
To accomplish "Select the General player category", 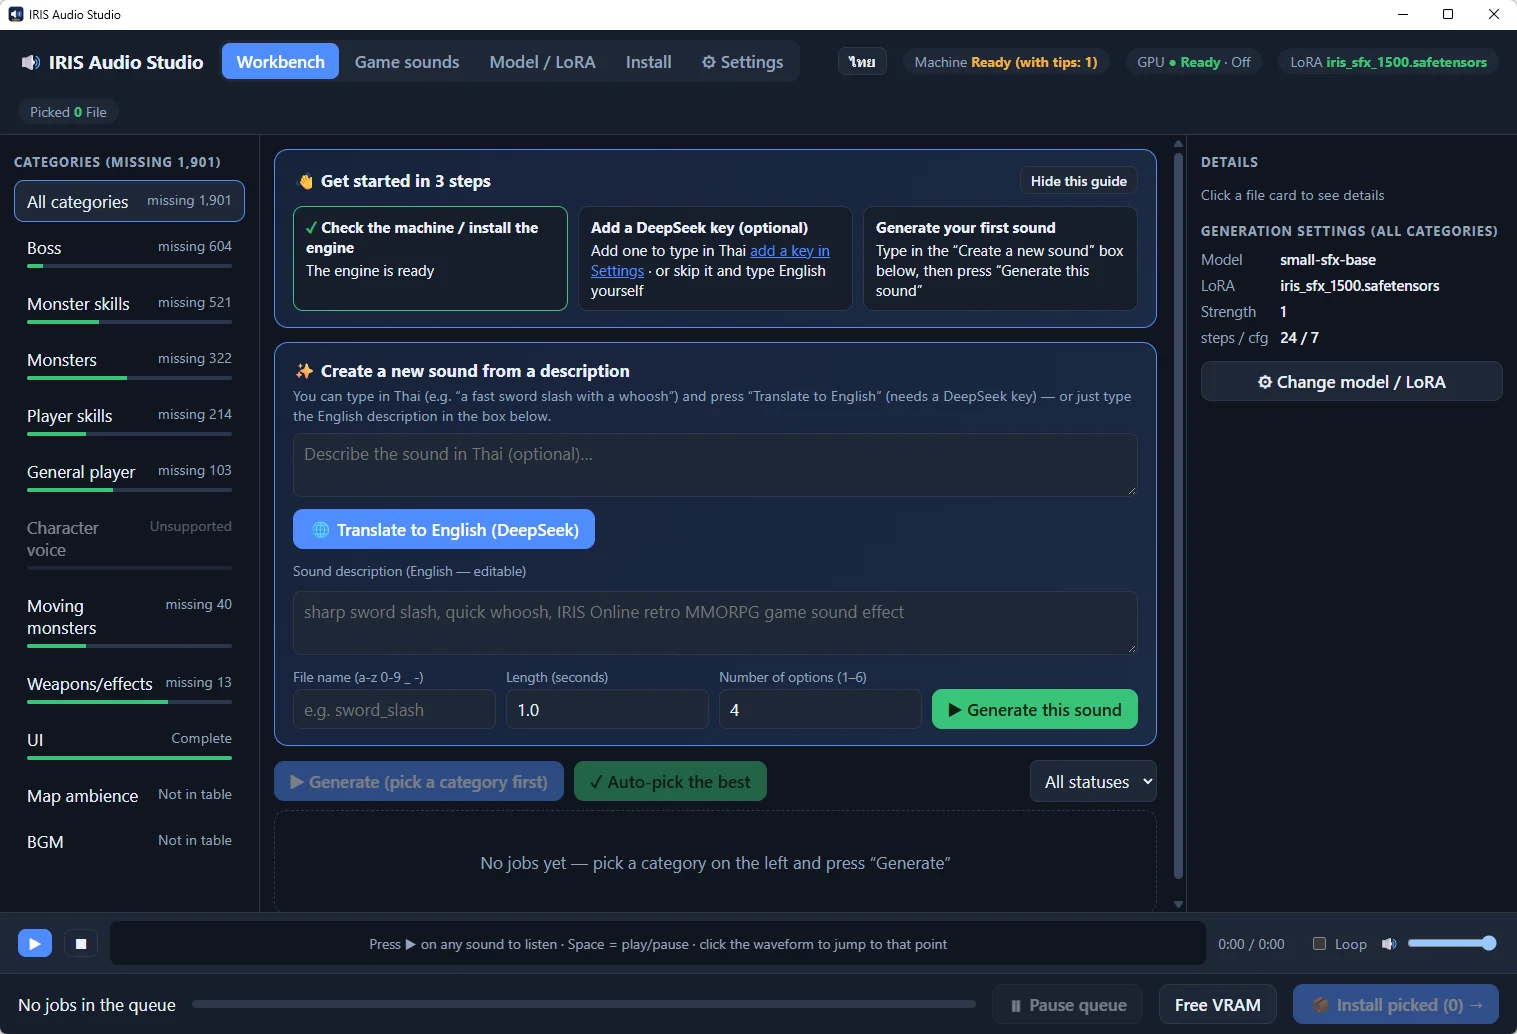I will [129, 475].
